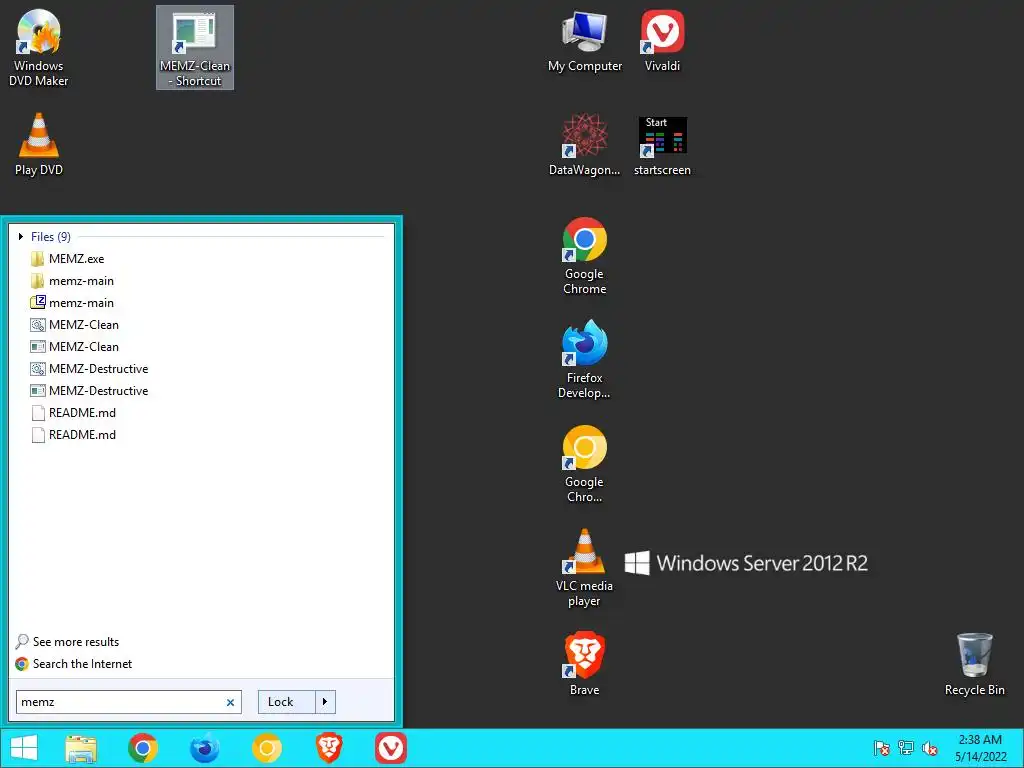Collapse the Files (9) results group arrow
The image size is (1024, 768).
pyautogui.click(x=21, y=236)
